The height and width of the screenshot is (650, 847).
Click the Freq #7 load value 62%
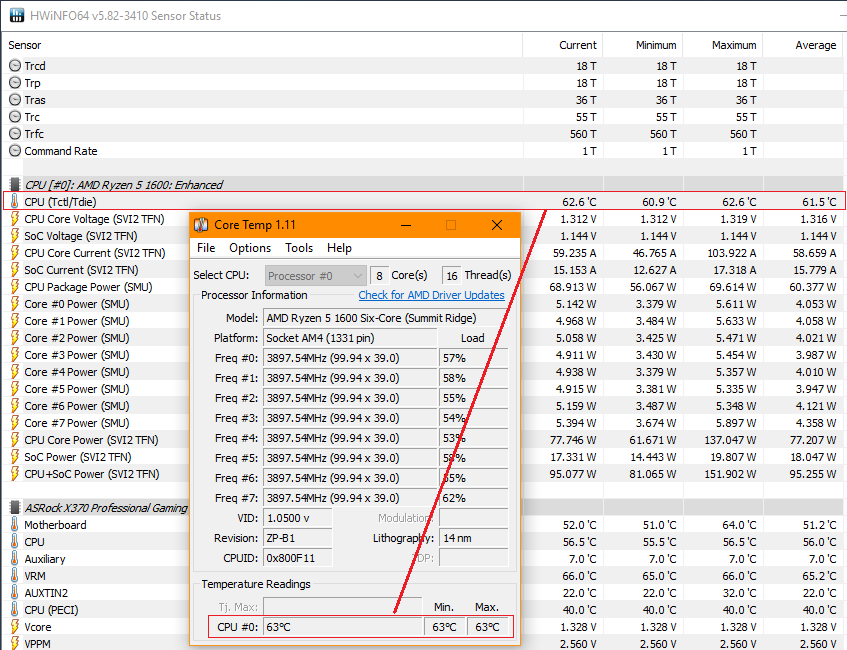[473, 498]
